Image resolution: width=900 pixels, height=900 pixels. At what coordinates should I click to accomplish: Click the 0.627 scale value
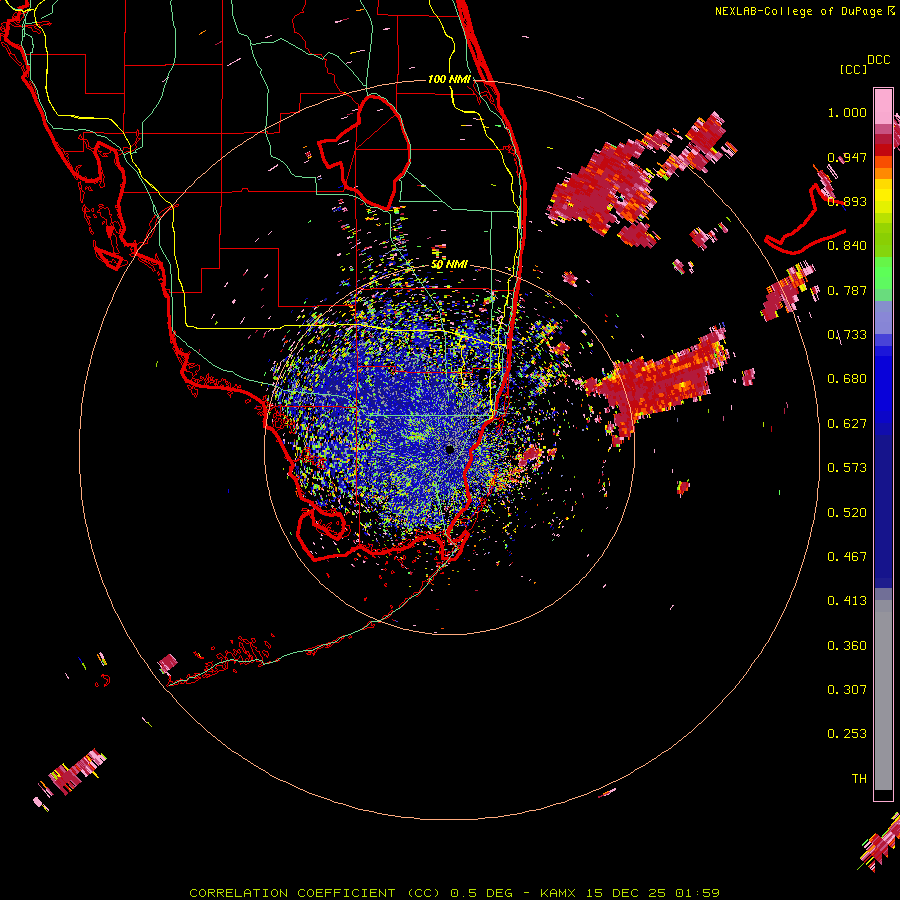[x=847, y=424]
